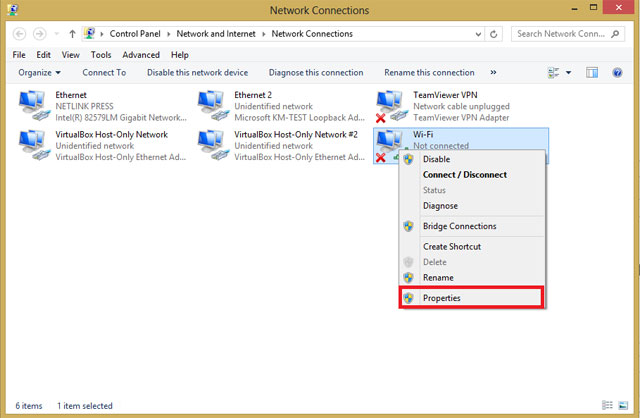Choose Bridge Connections in context menu
The width and height of the screenshot is (640, 418).
click(471, 226)
